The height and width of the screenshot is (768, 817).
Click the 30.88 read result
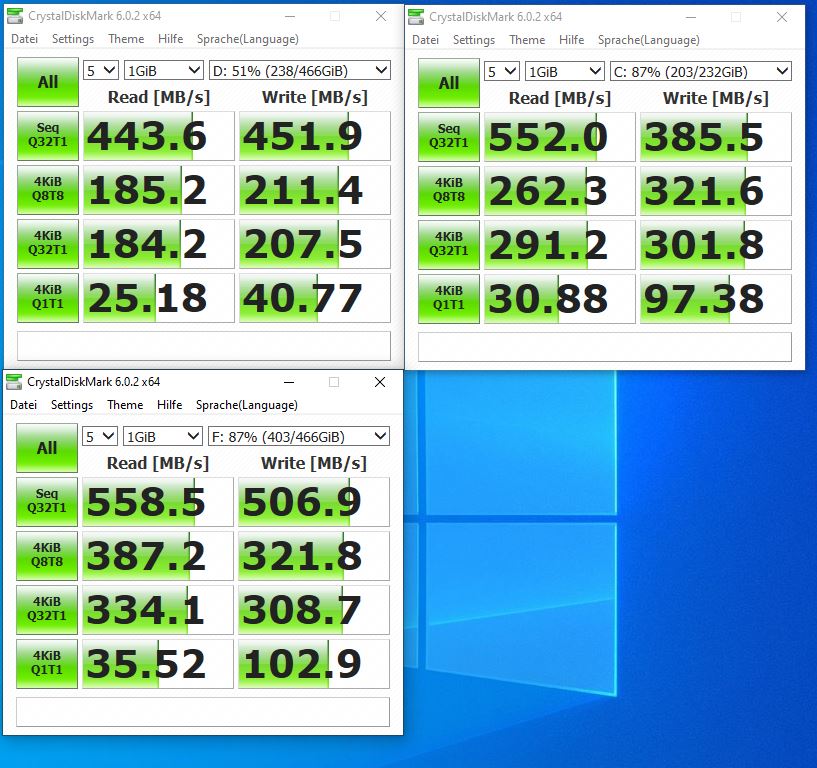pos(560,299)
